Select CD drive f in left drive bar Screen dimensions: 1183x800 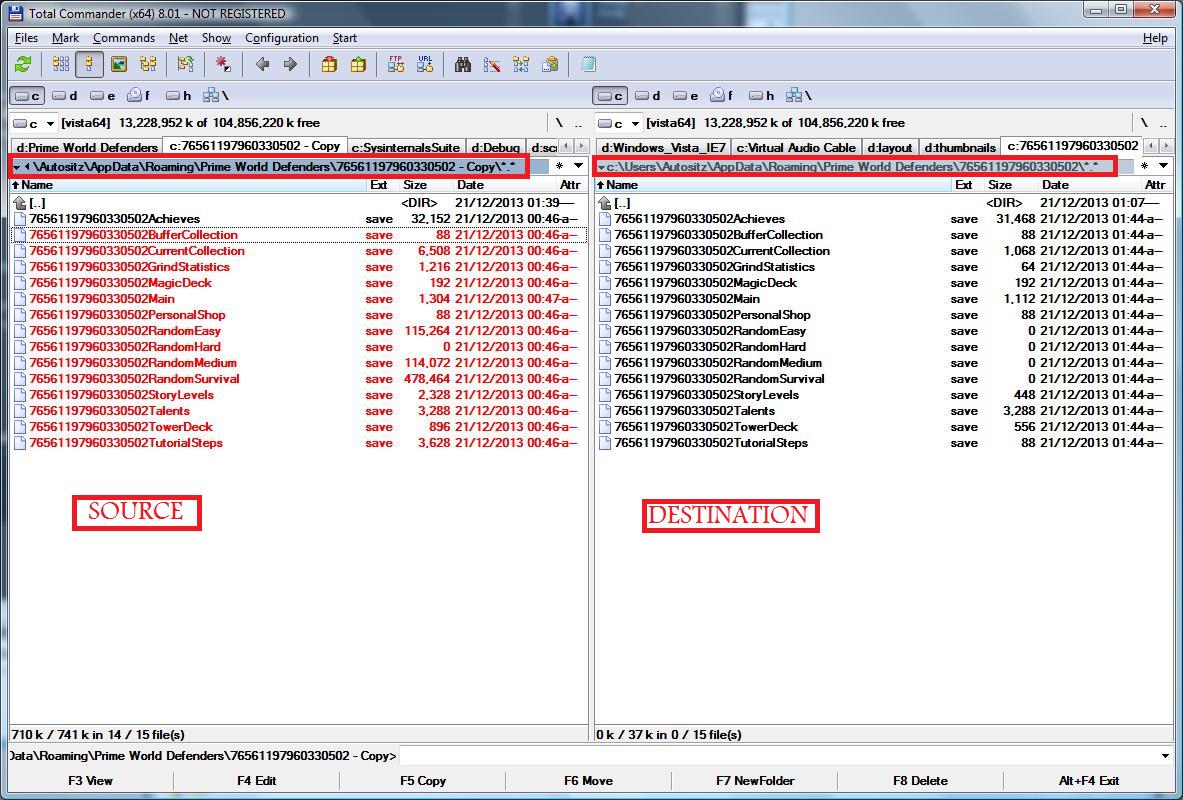point(139,96)
